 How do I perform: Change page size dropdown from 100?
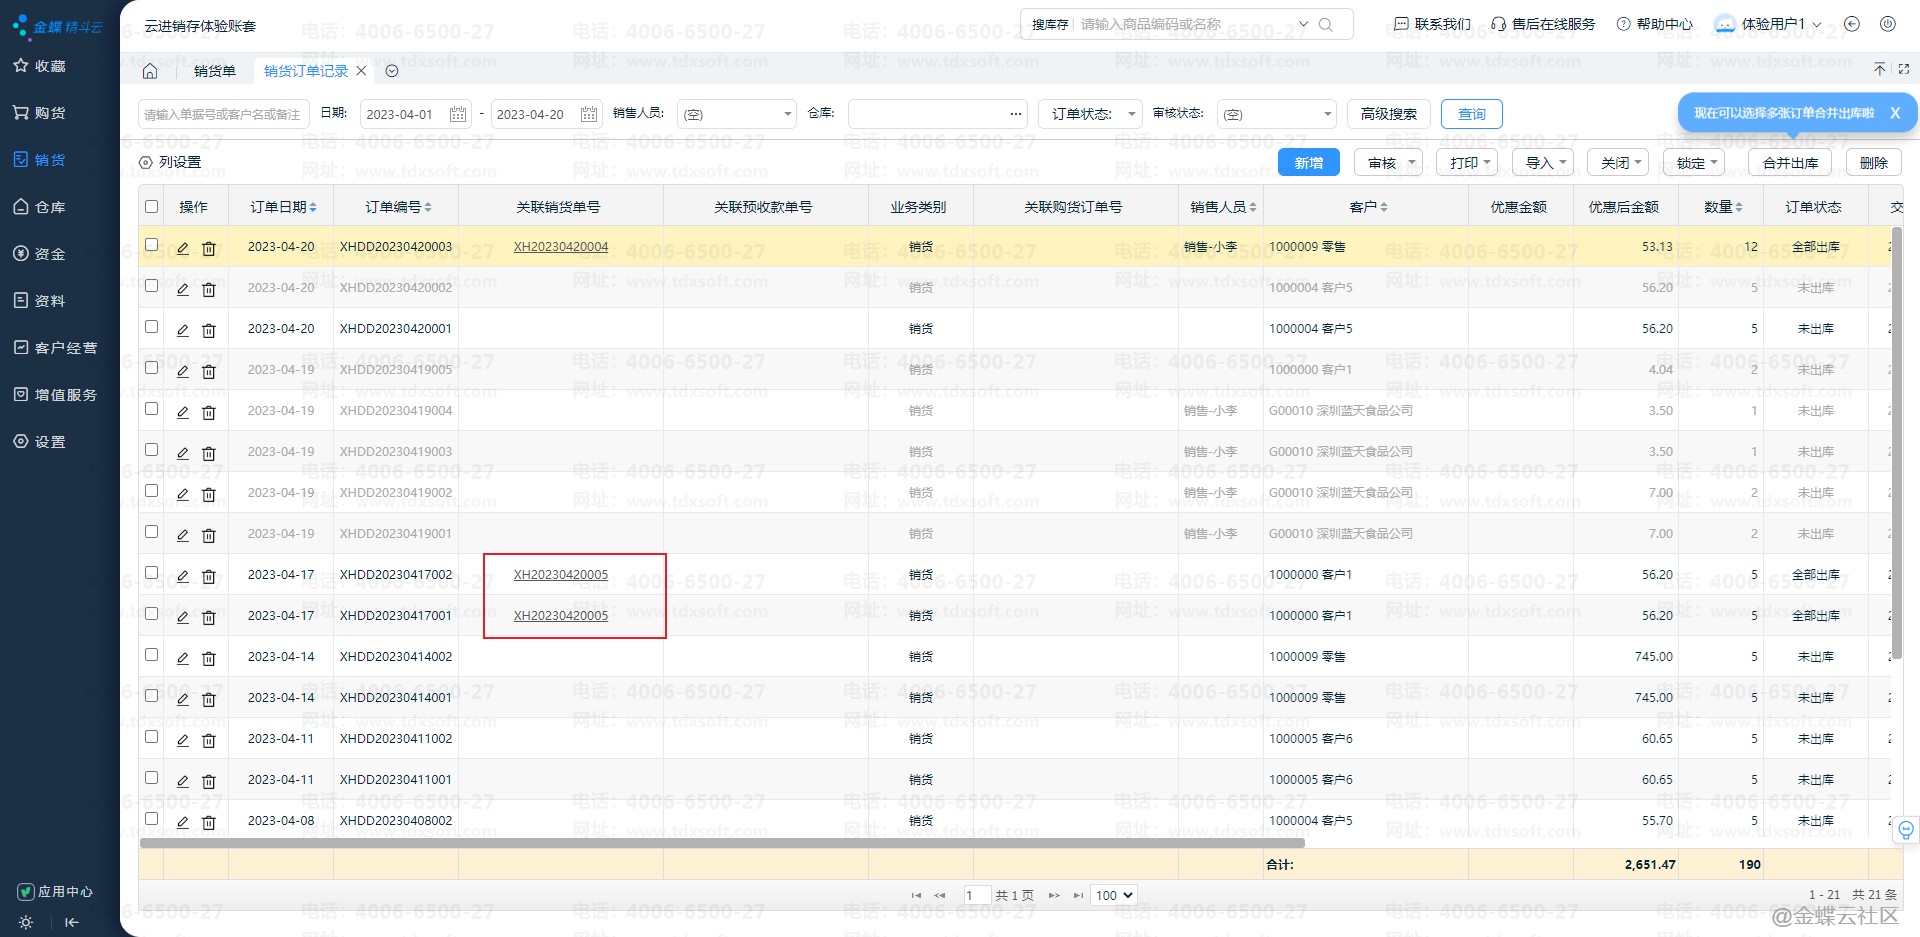(x=1114, y=895)
